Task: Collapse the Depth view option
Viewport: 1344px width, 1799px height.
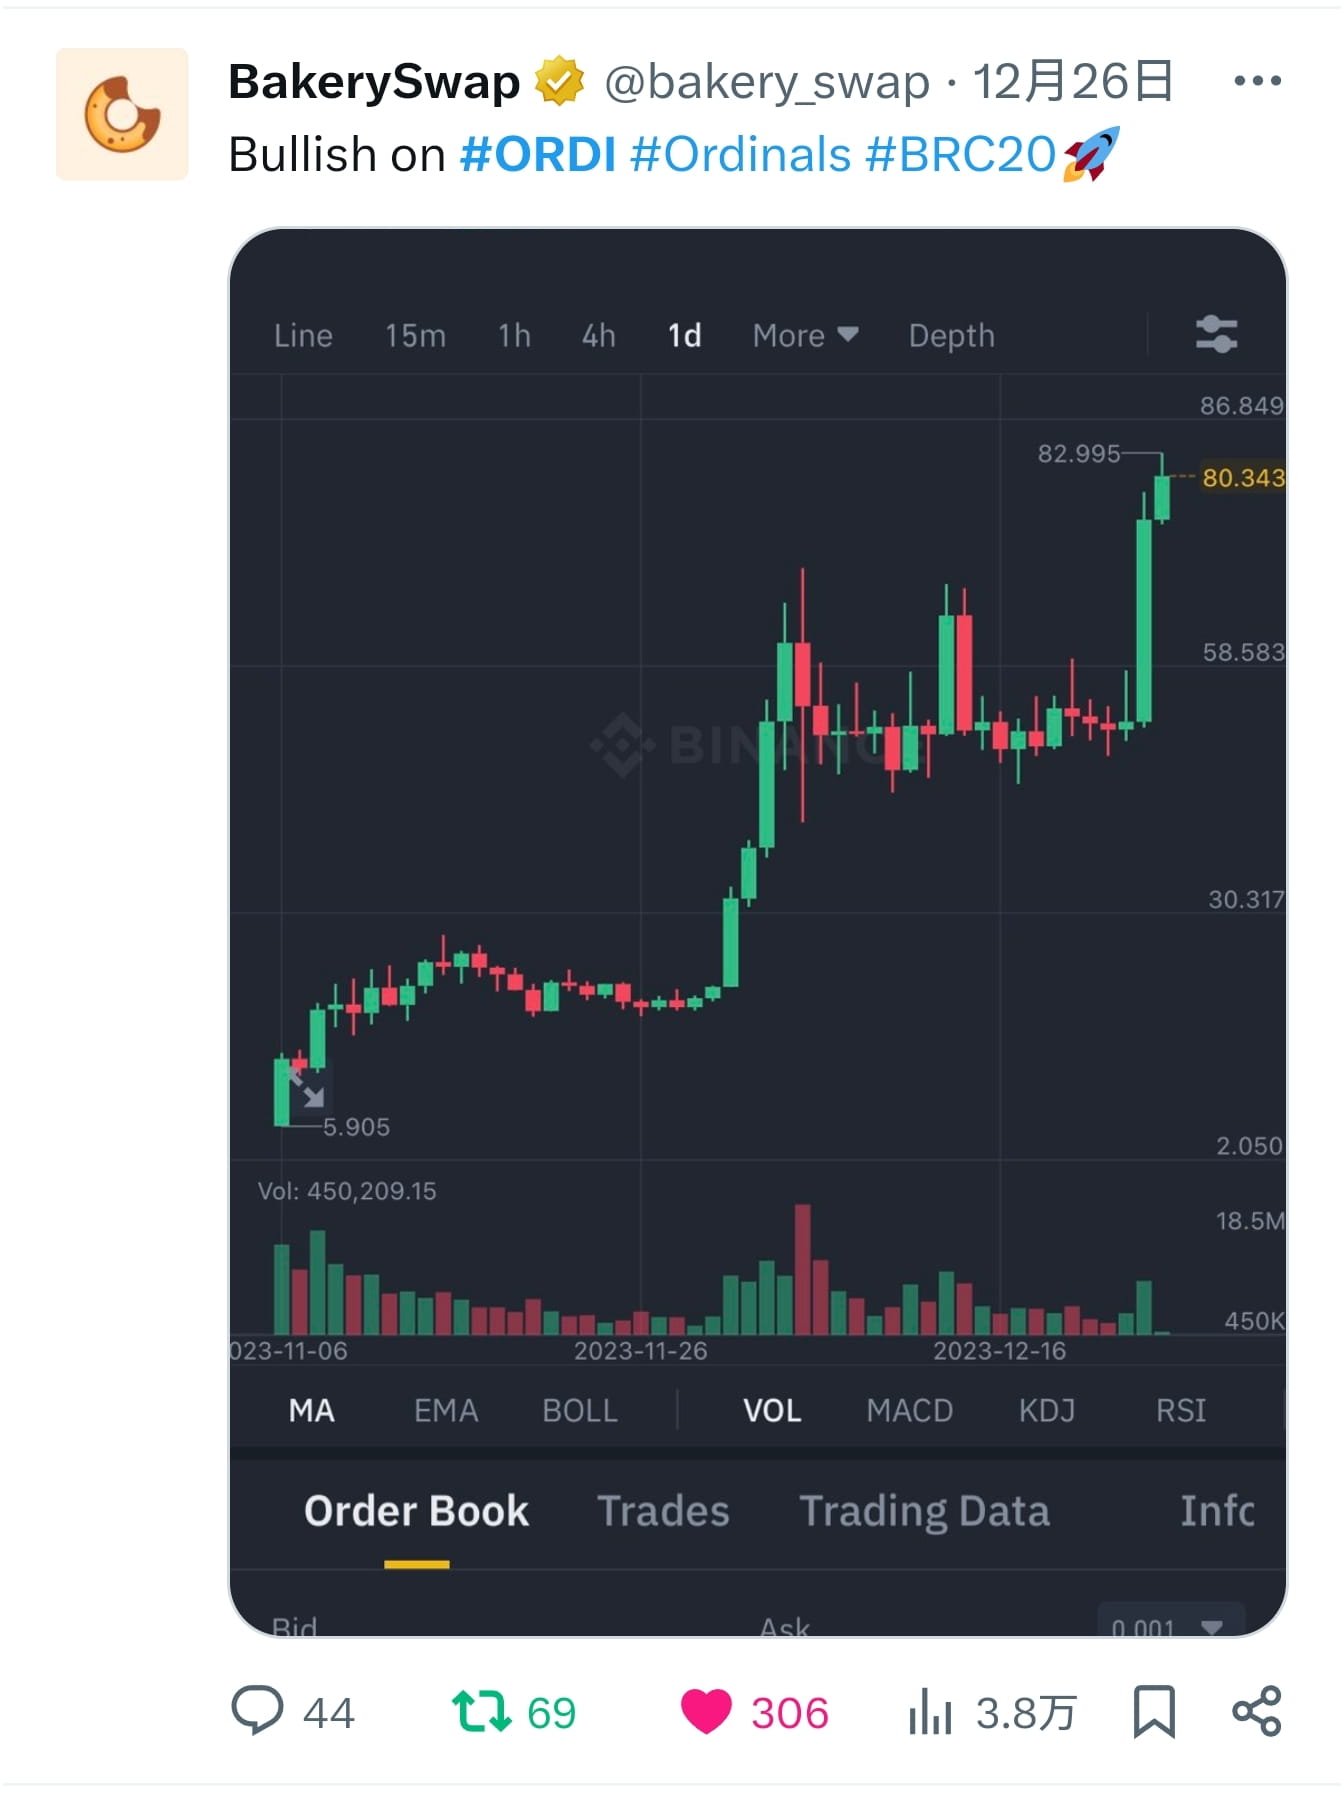Action: pos(950,335)
